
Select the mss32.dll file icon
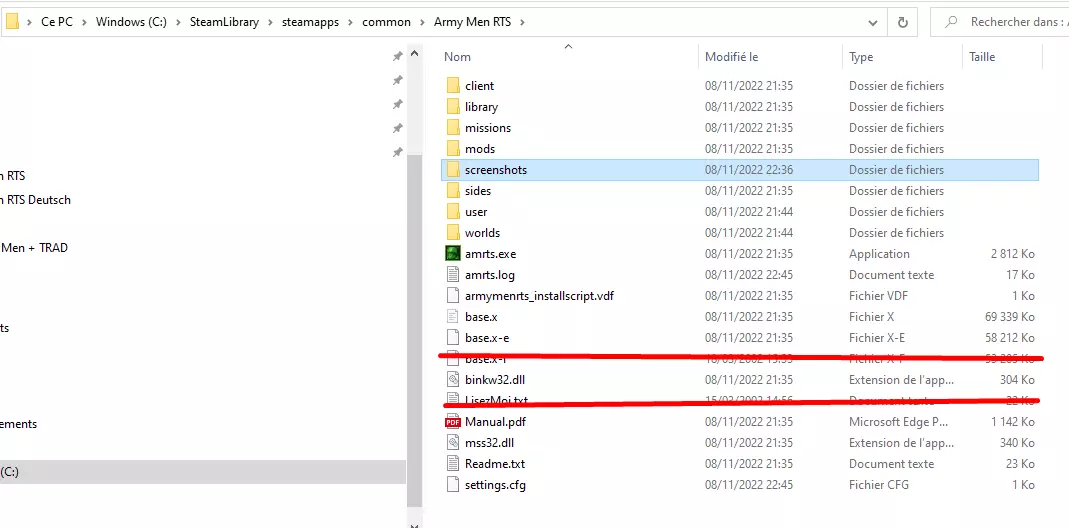click(453, 443)
